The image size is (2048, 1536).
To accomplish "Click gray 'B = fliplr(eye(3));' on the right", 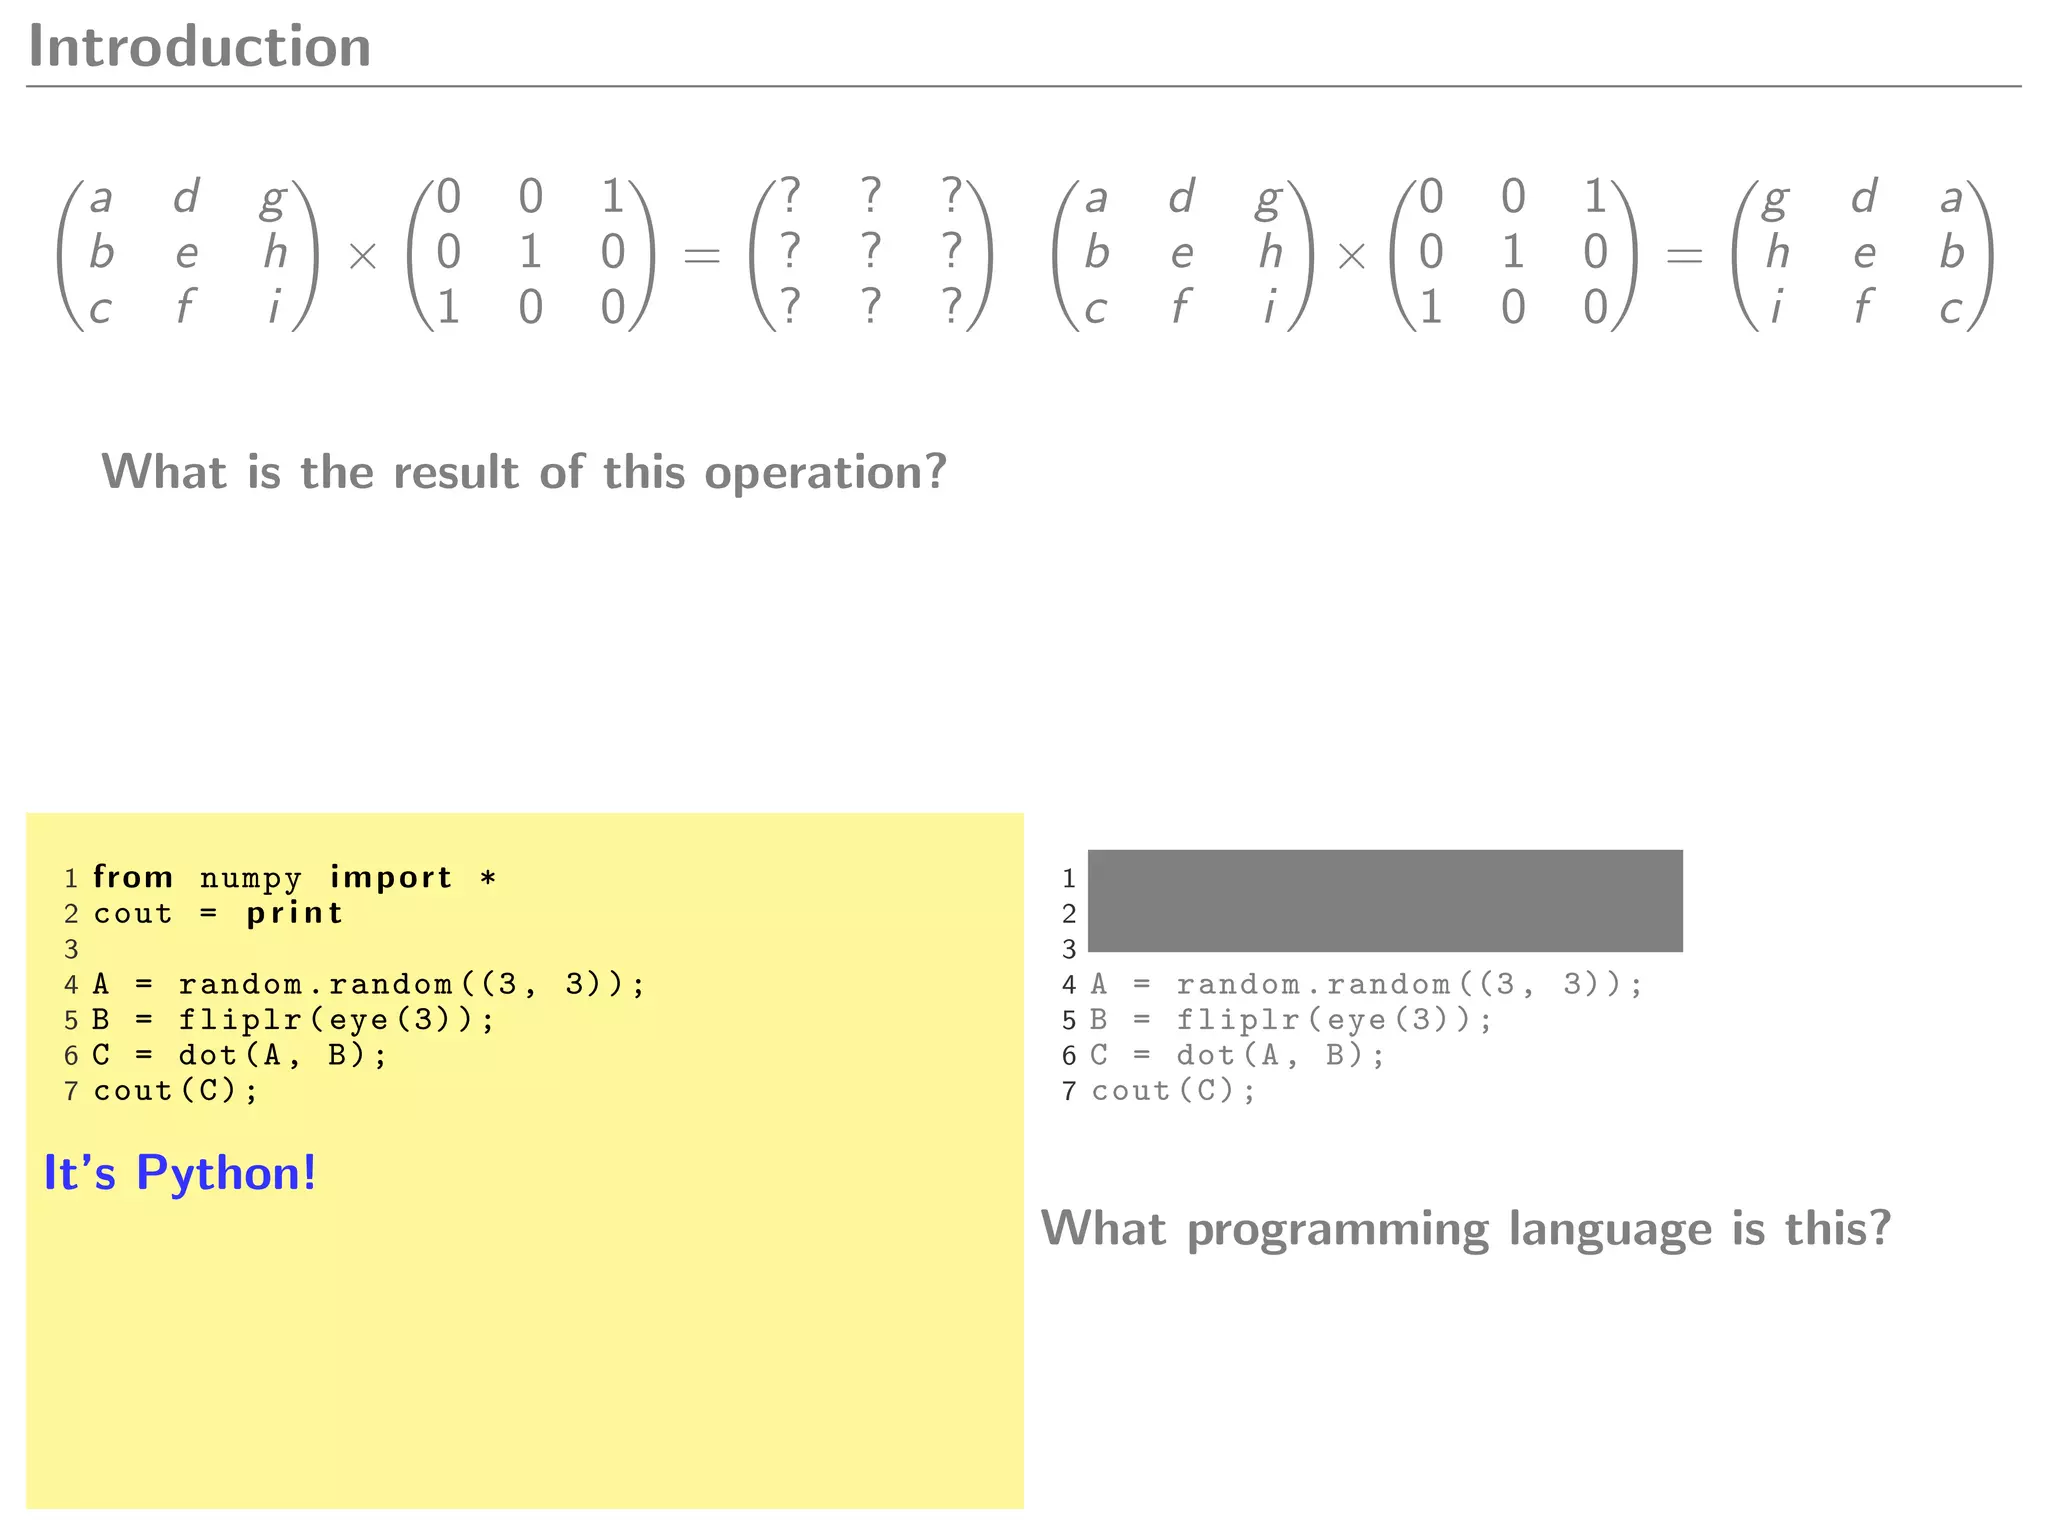I will [1291, 1020].
